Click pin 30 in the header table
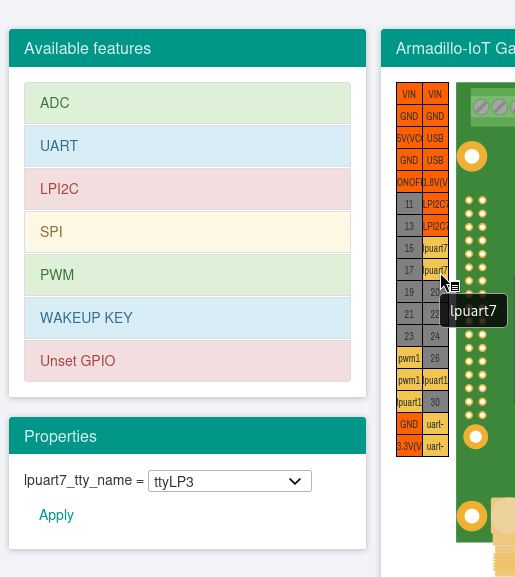Screen dimensions: 515x577 coord(435,402)
